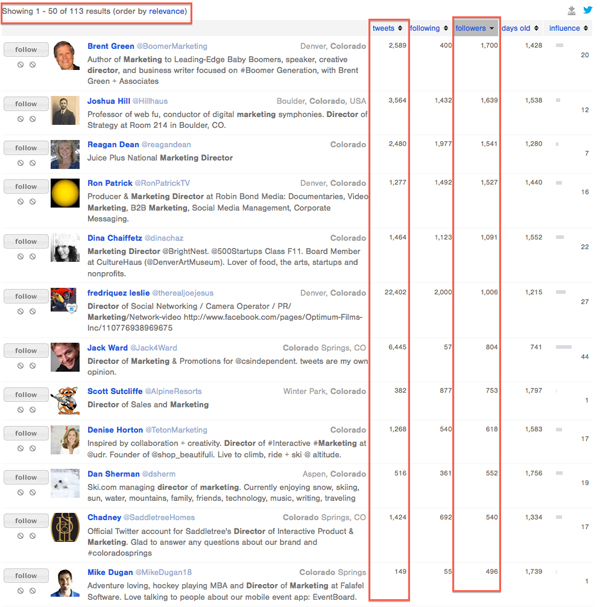The image size is (600, 607).
Task: Follow Jack Ward
Action: (x=26, y=351)
